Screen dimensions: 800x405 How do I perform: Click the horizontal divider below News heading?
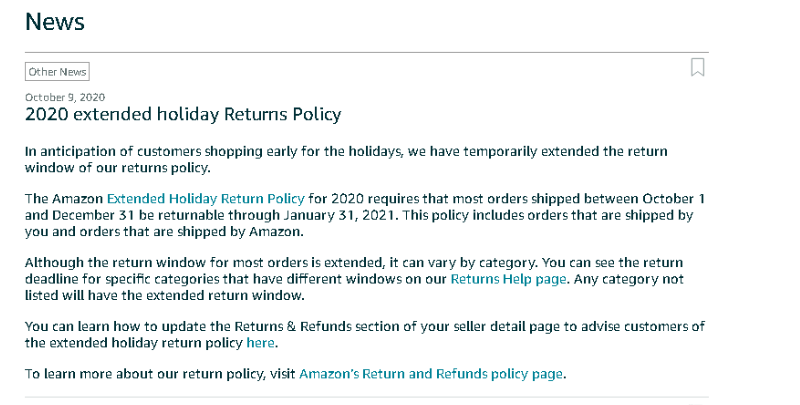coord(366,52)
